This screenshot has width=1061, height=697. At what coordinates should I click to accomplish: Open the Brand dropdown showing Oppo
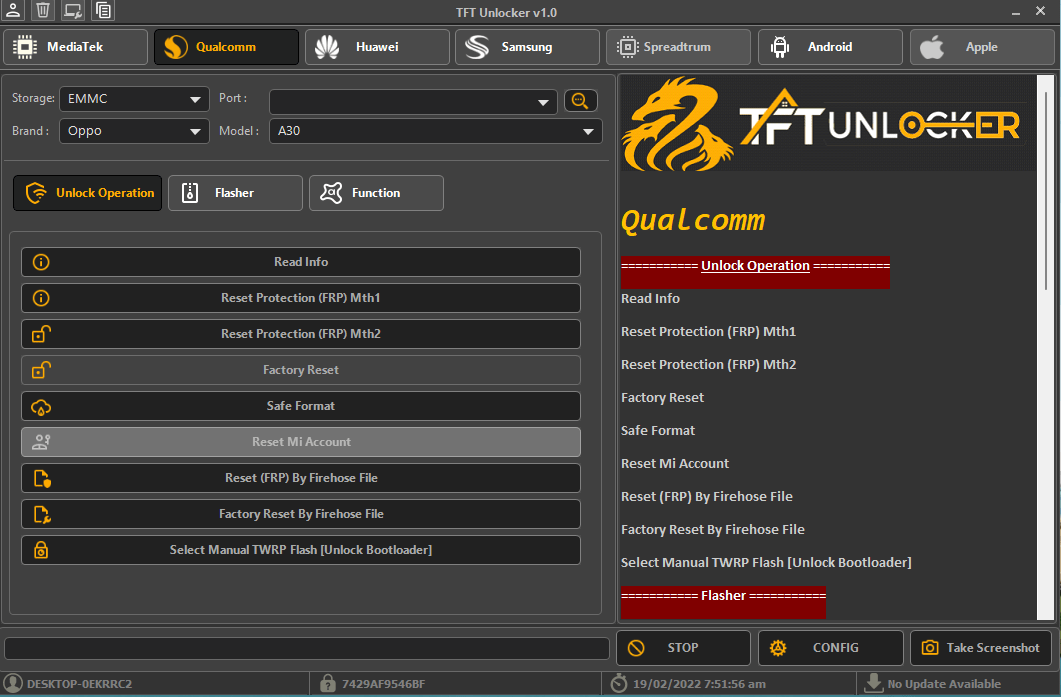(133, 131)
